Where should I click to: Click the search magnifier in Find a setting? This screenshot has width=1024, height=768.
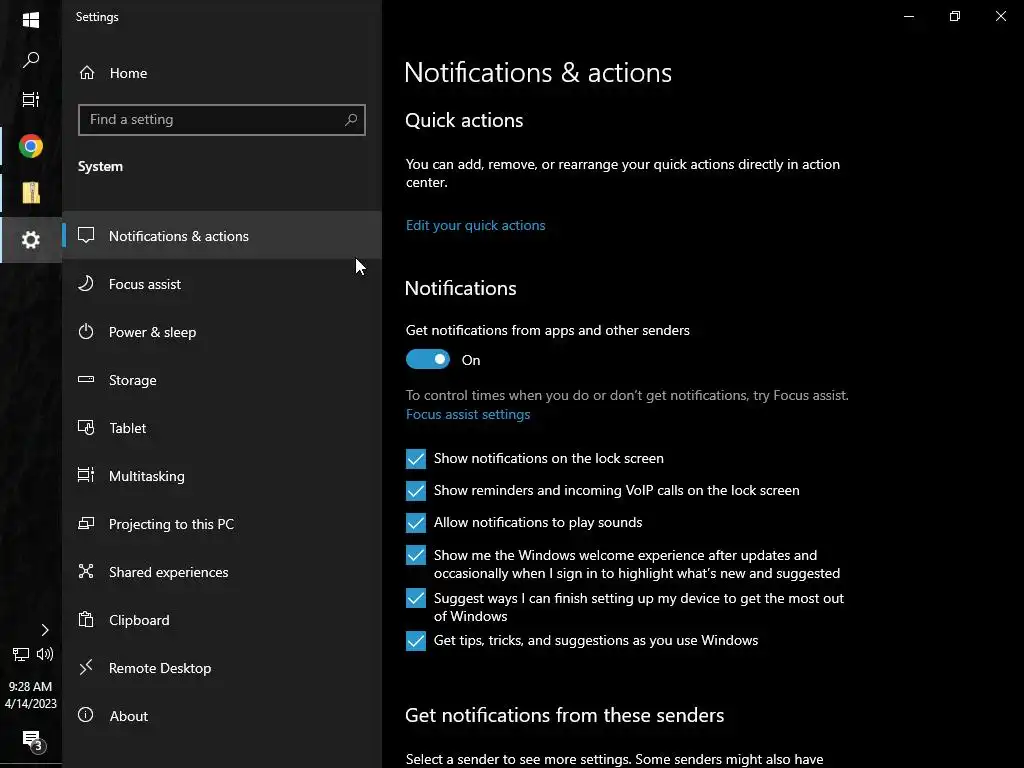[351, 120]
